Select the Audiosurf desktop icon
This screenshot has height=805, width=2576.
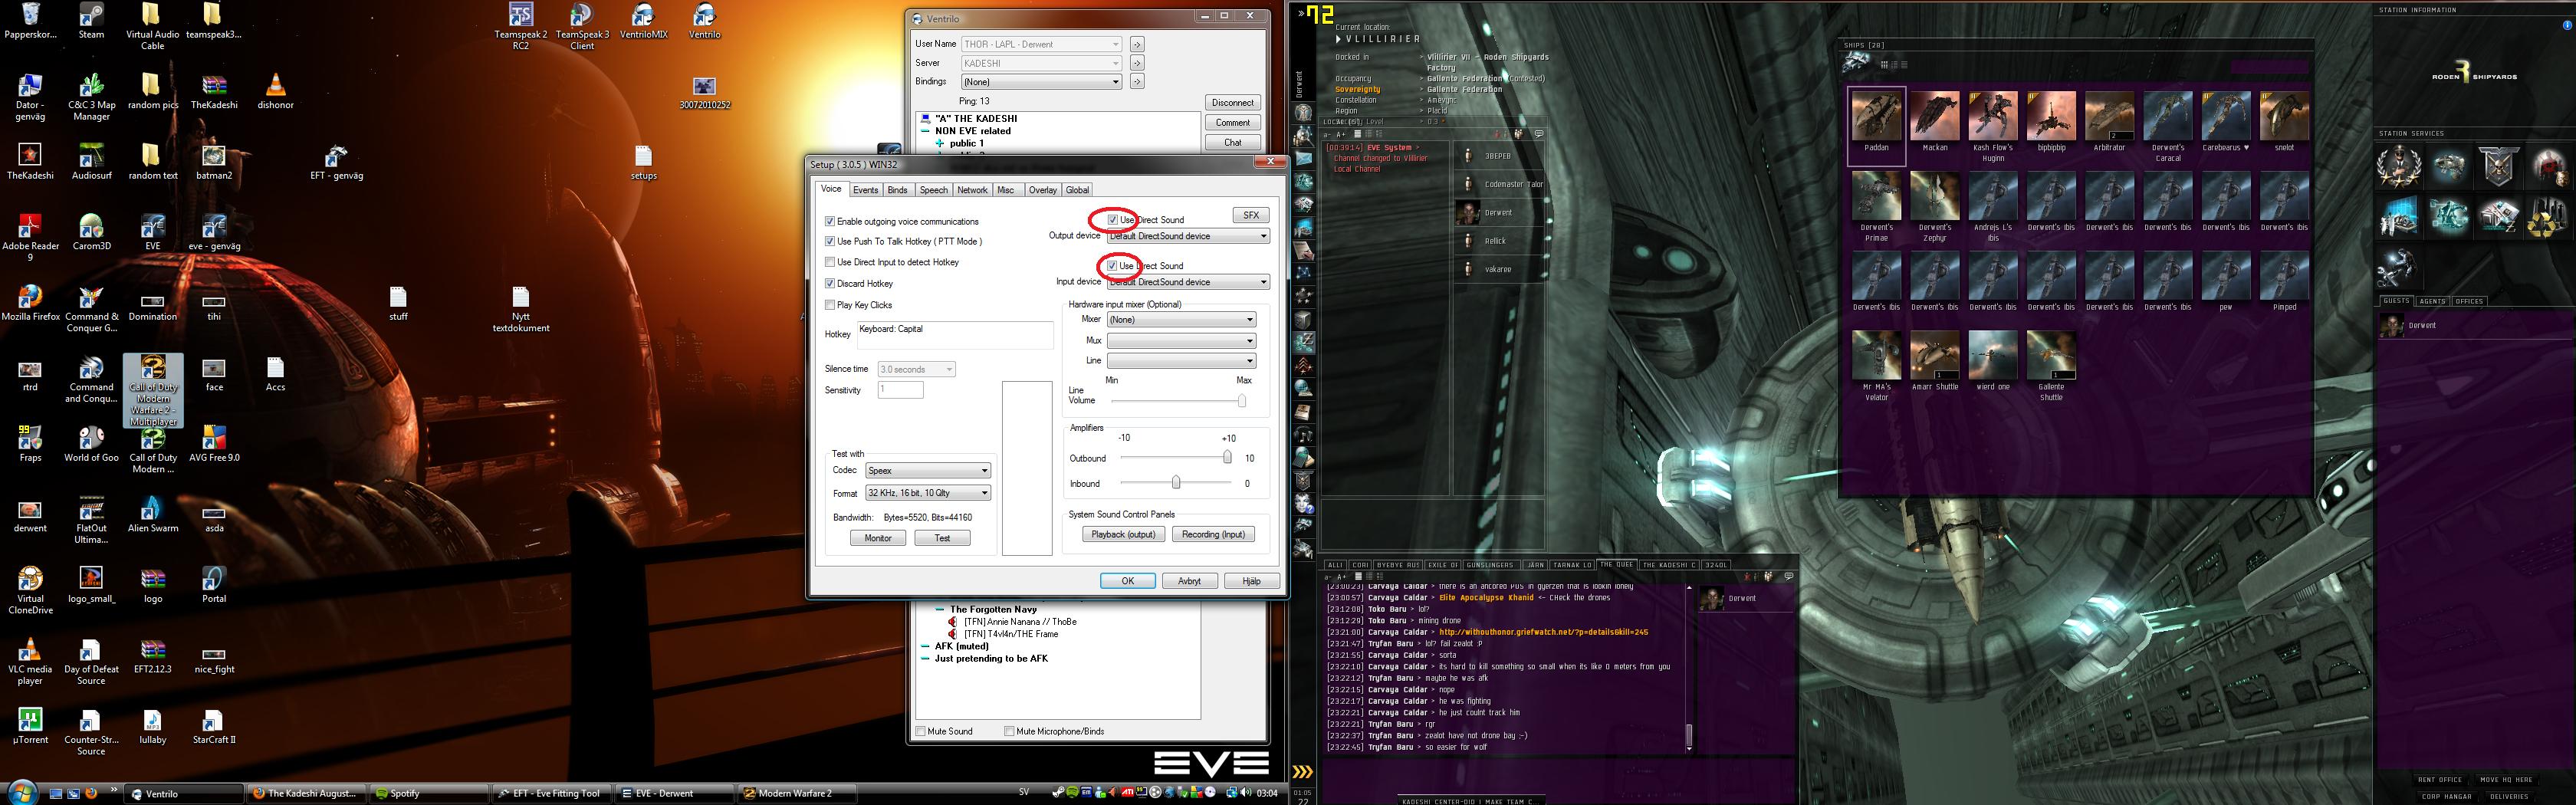91,162
